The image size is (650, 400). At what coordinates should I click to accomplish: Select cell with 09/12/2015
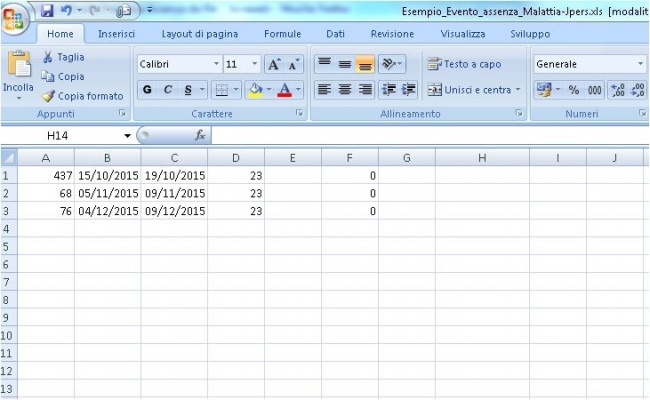[x=175, y=211]
